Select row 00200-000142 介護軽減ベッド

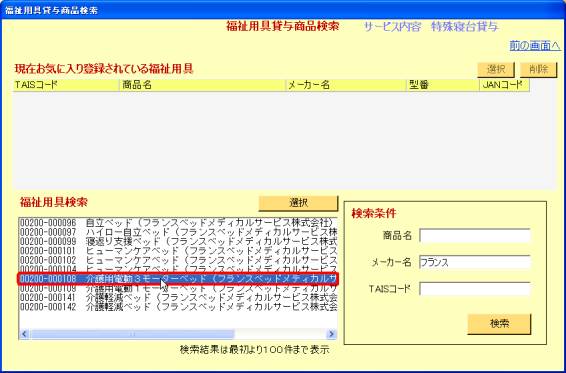point(178,307)
